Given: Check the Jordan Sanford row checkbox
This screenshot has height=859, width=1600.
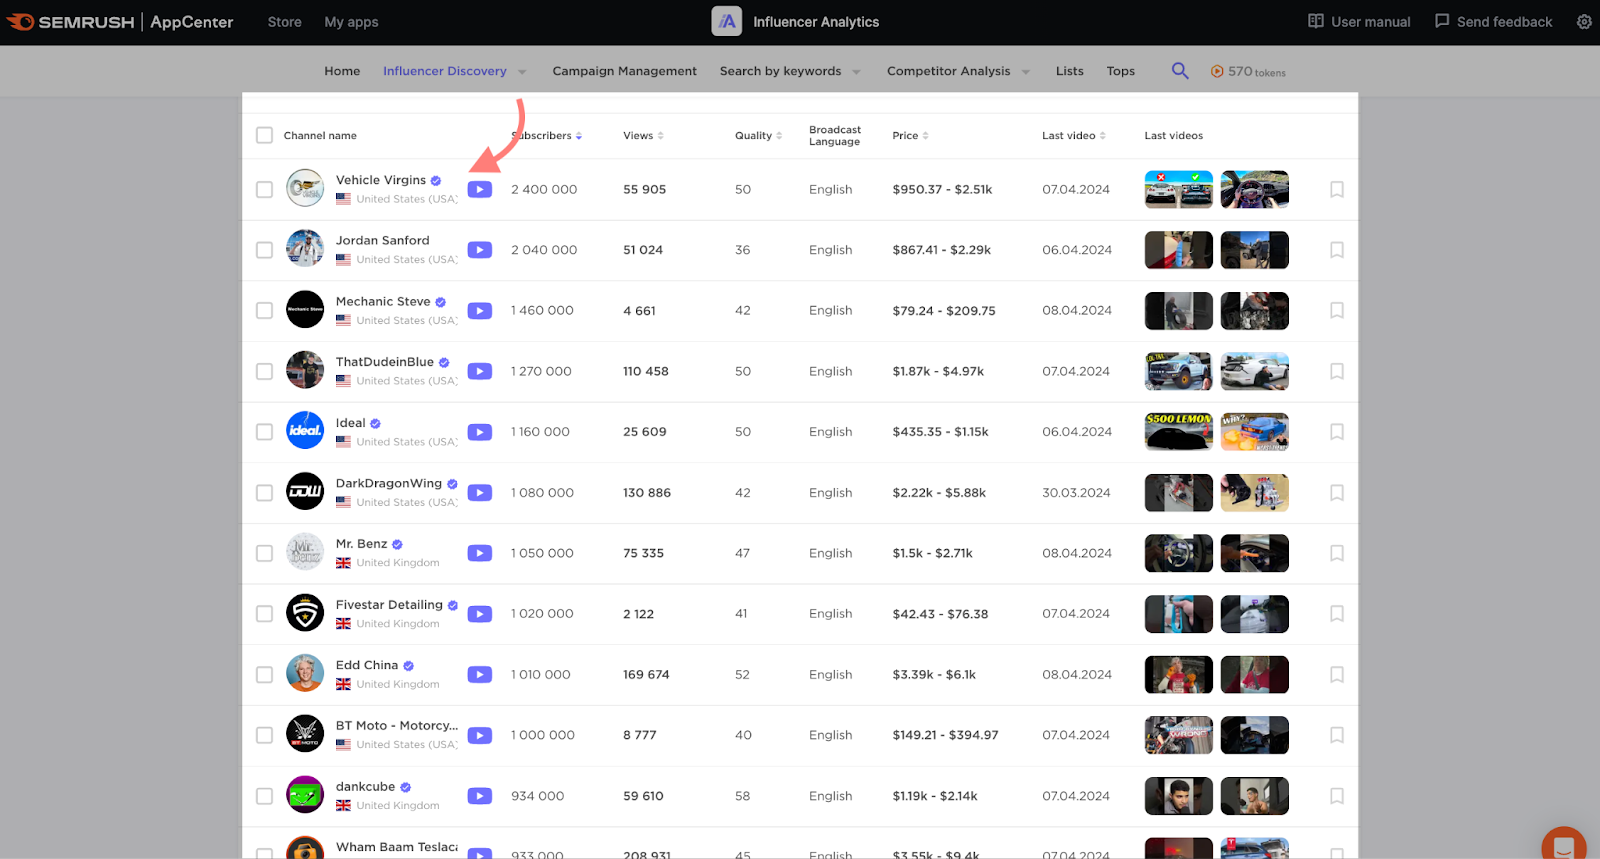Looking at the screenshot, I should pyautogui.click(x=264, y=250).
